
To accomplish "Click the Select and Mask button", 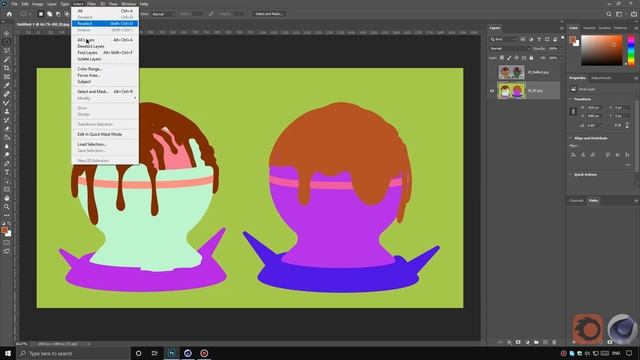I will click(x=269, y=14).
